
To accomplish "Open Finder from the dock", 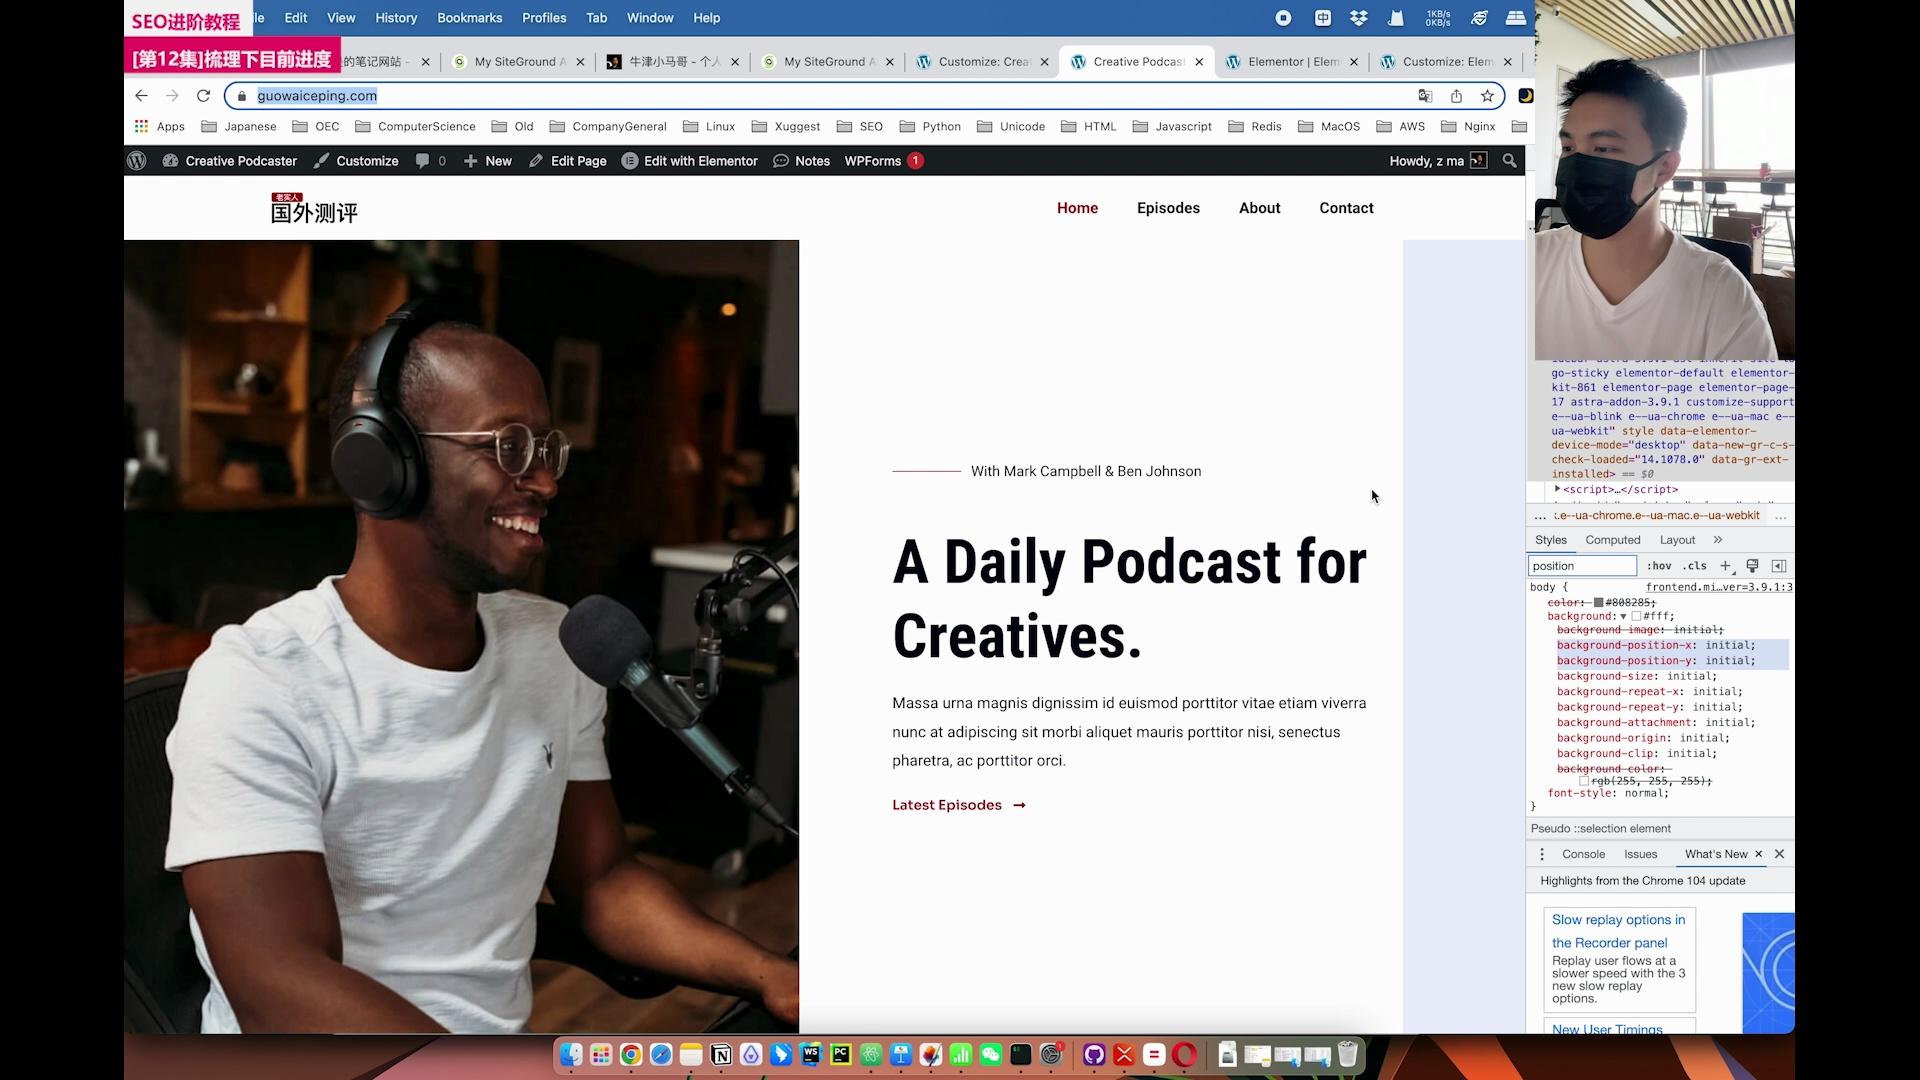I will click(571, 1055).
